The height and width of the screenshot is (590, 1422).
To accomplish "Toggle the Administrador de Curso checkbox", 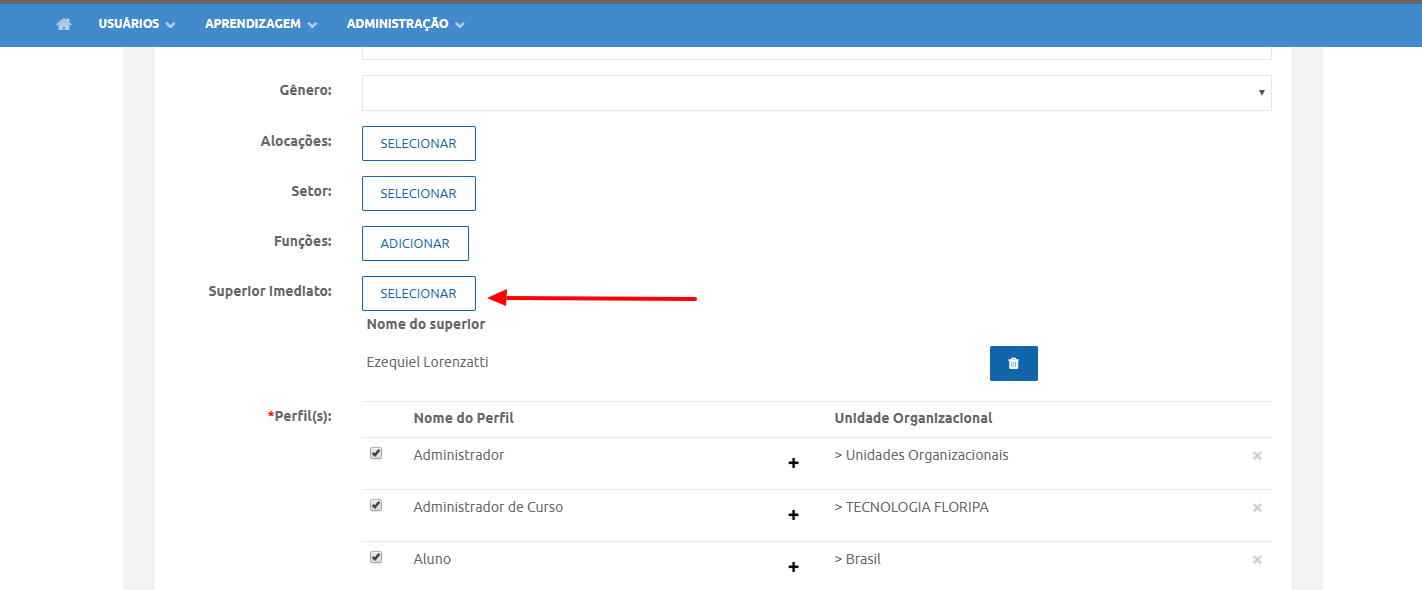I will click(x=376, y=505).
